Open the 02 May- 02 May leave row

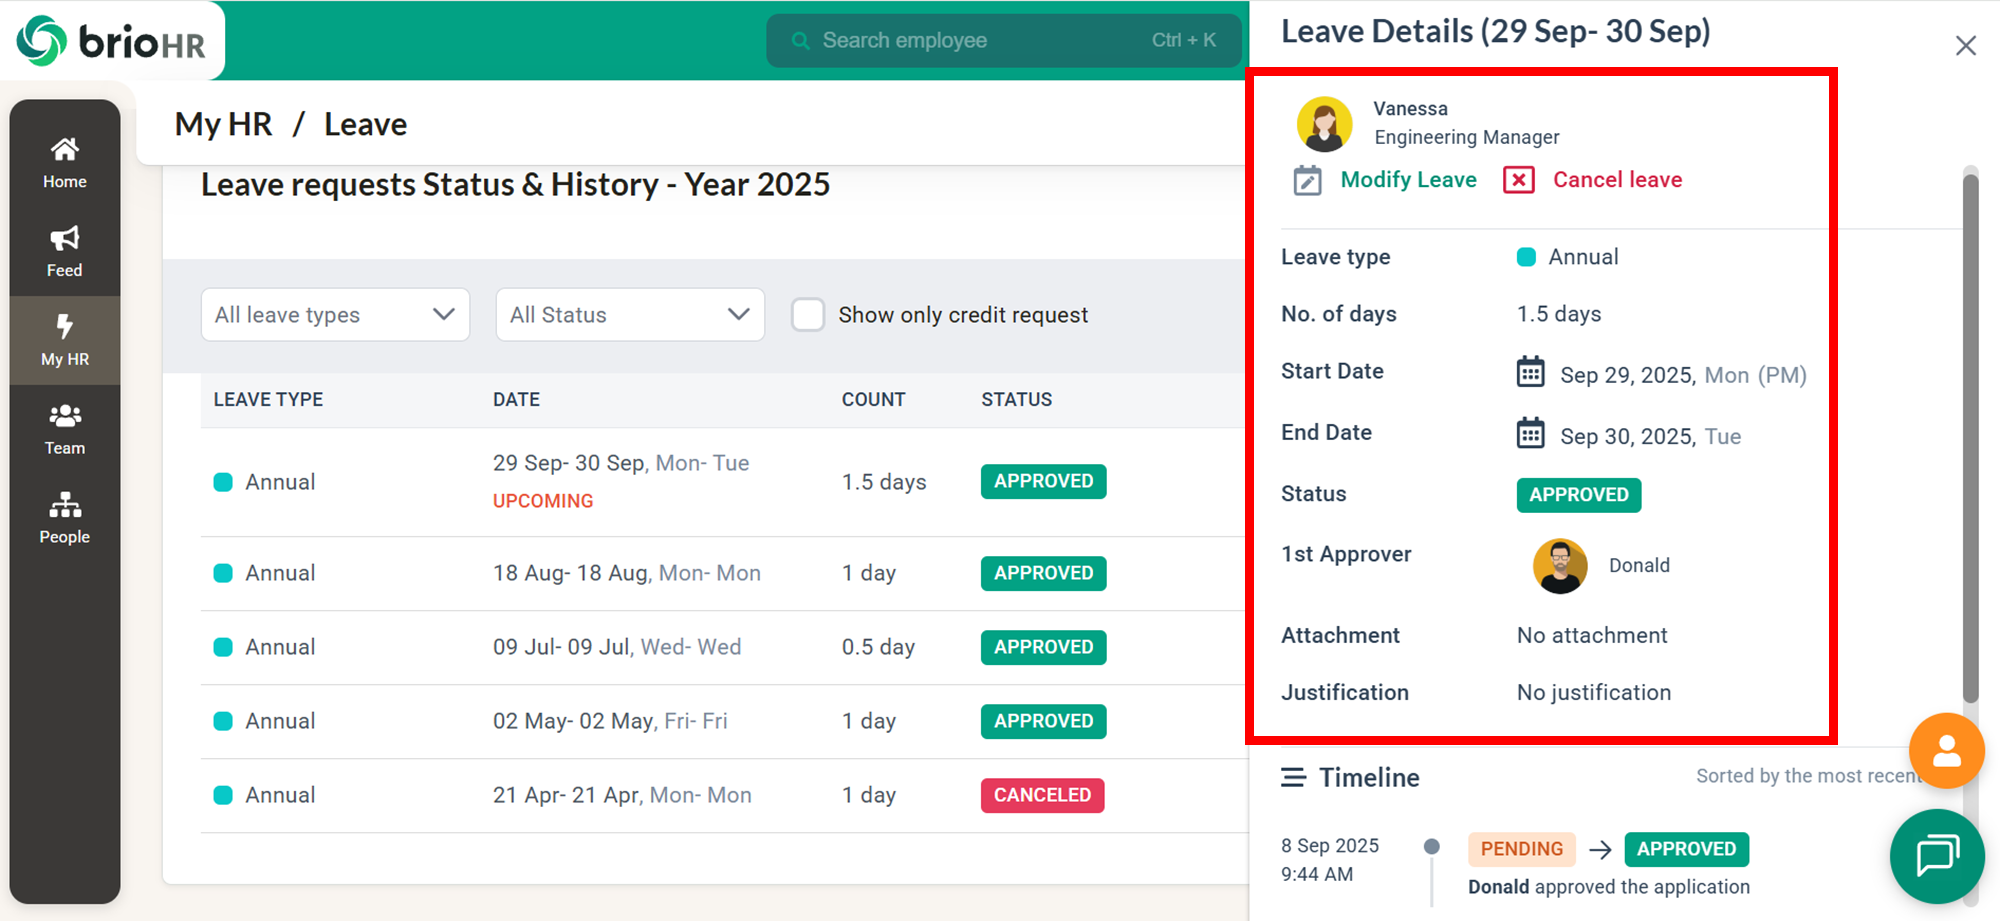point(724,721)
